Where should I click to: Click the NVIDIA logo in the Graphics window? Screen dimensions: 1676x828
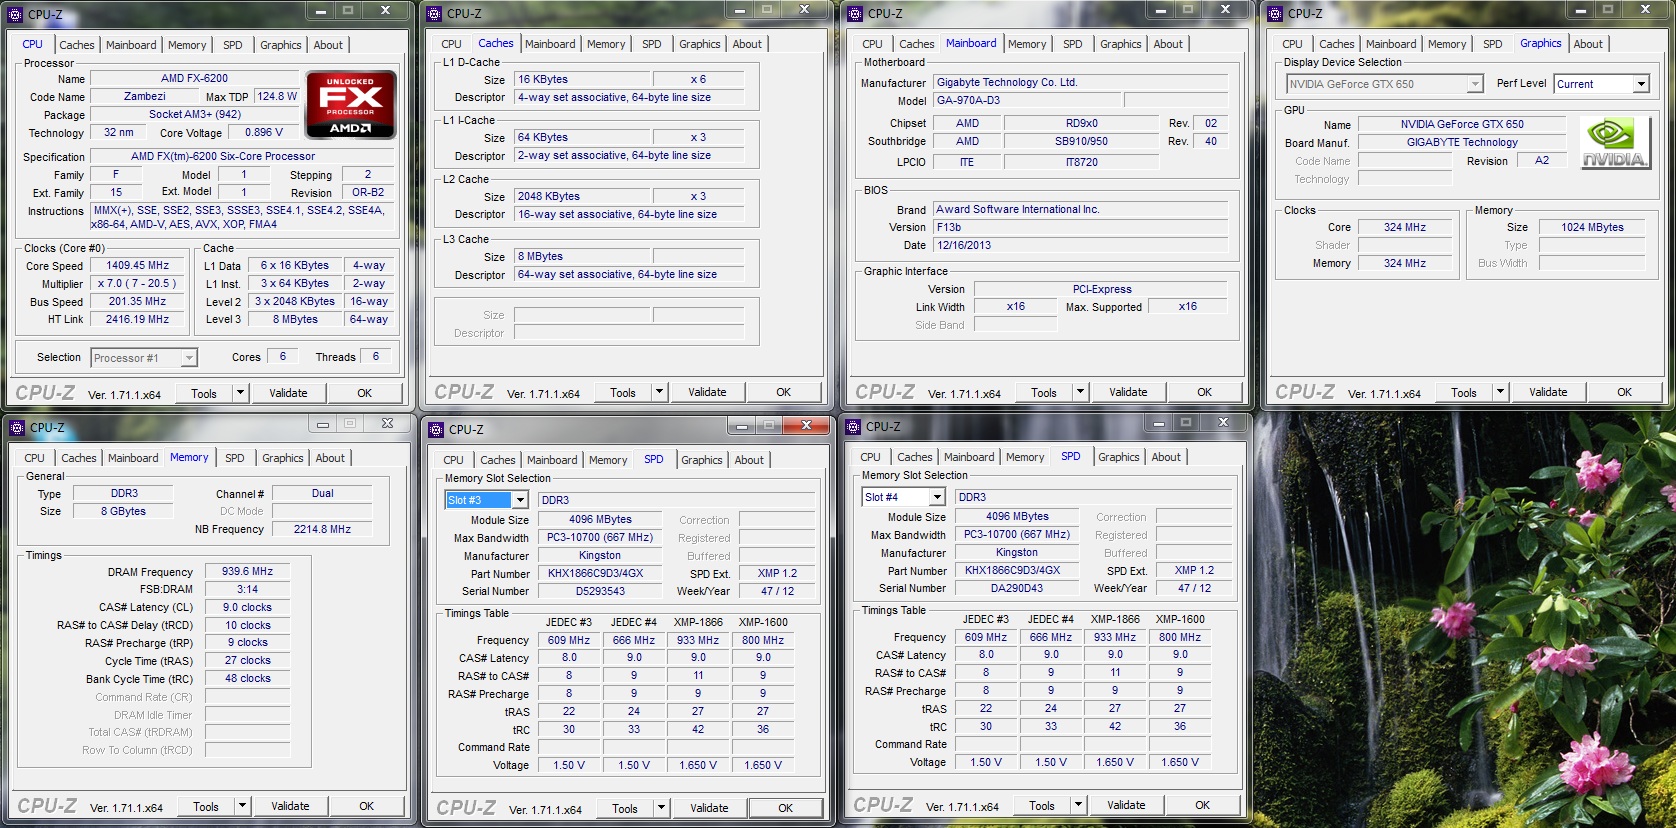1615,142
